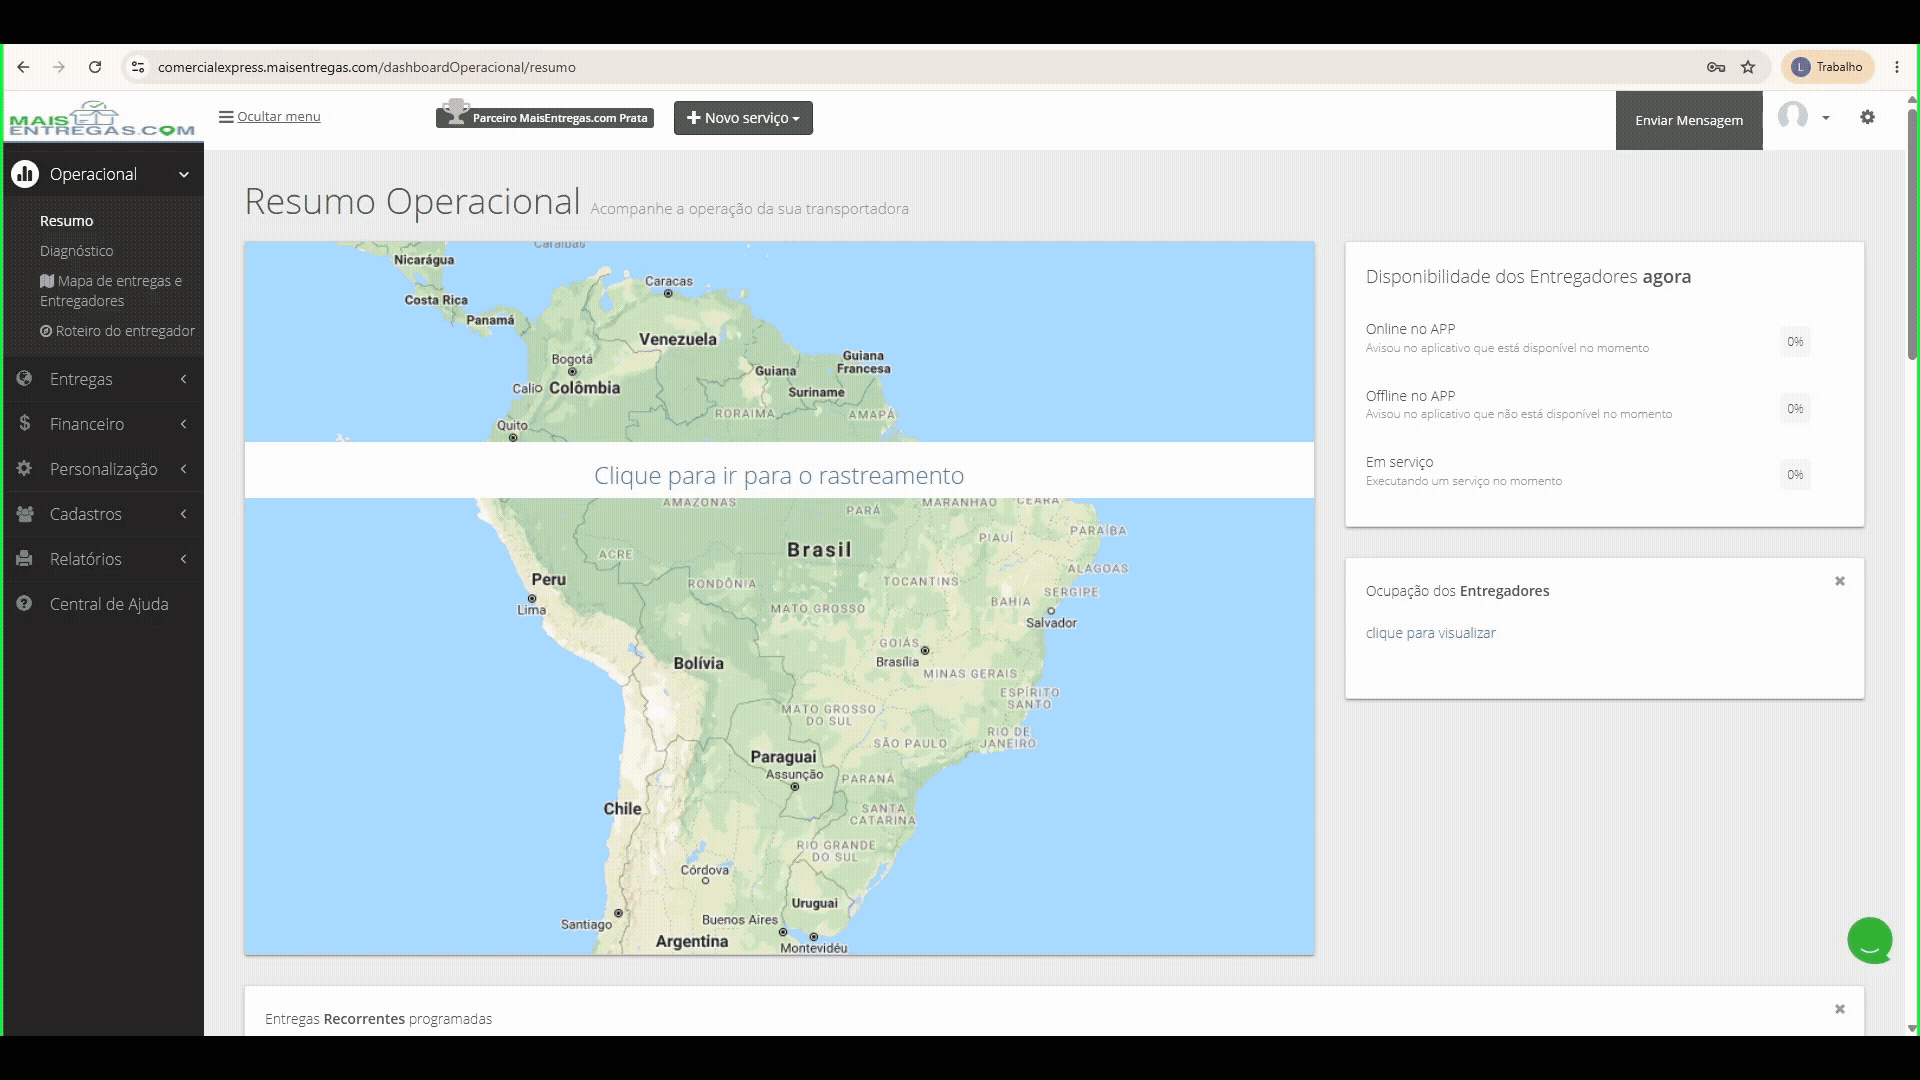
Task: Expand the user avatar dropdown
Action: click(x=1804, y=117)
